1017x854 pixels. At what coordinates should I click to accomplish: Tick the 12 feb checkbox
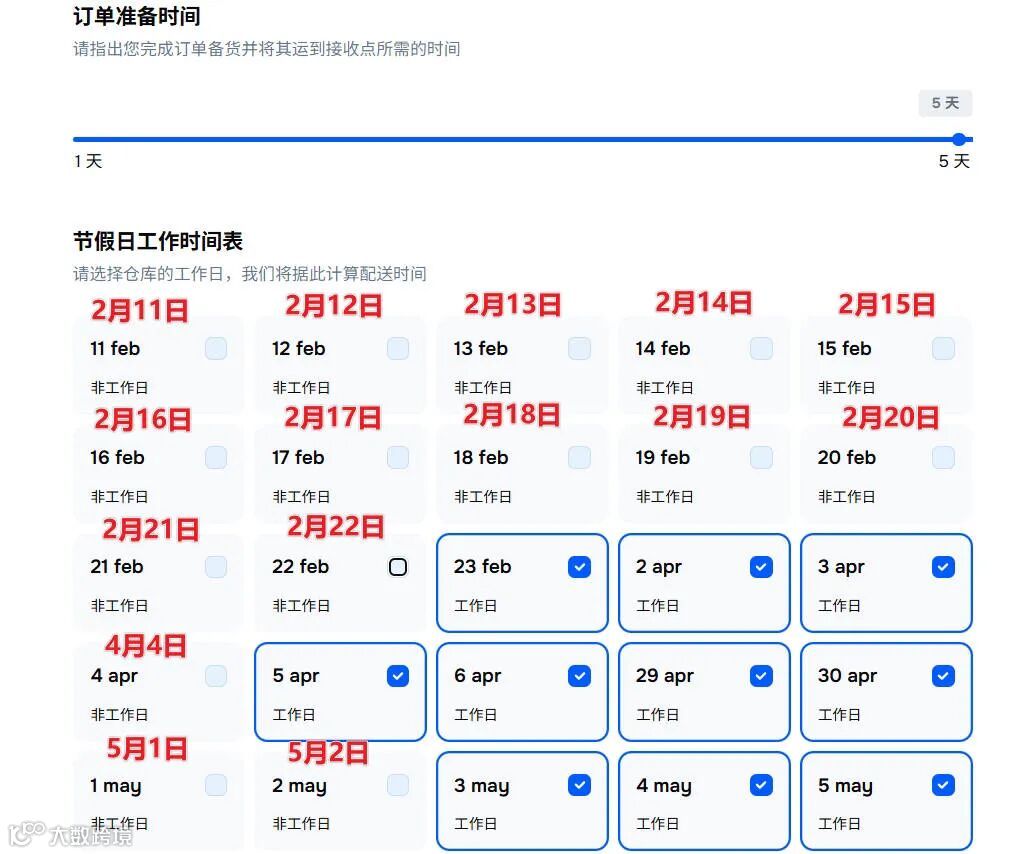coord(398,348)
